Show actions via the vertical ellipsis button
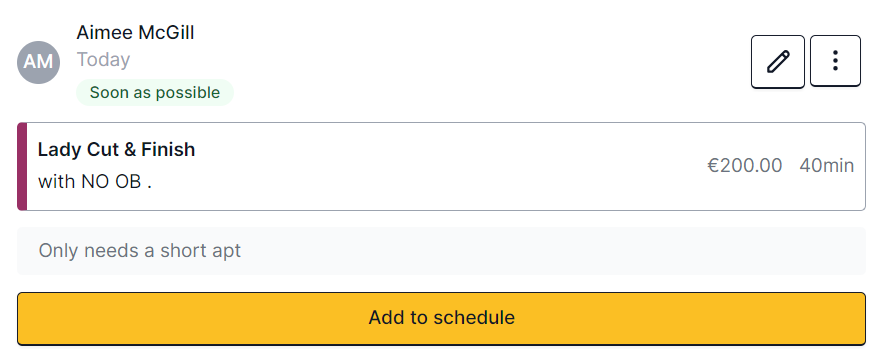The height and width of the screenshot is (362, 887). tap(835, 61)
